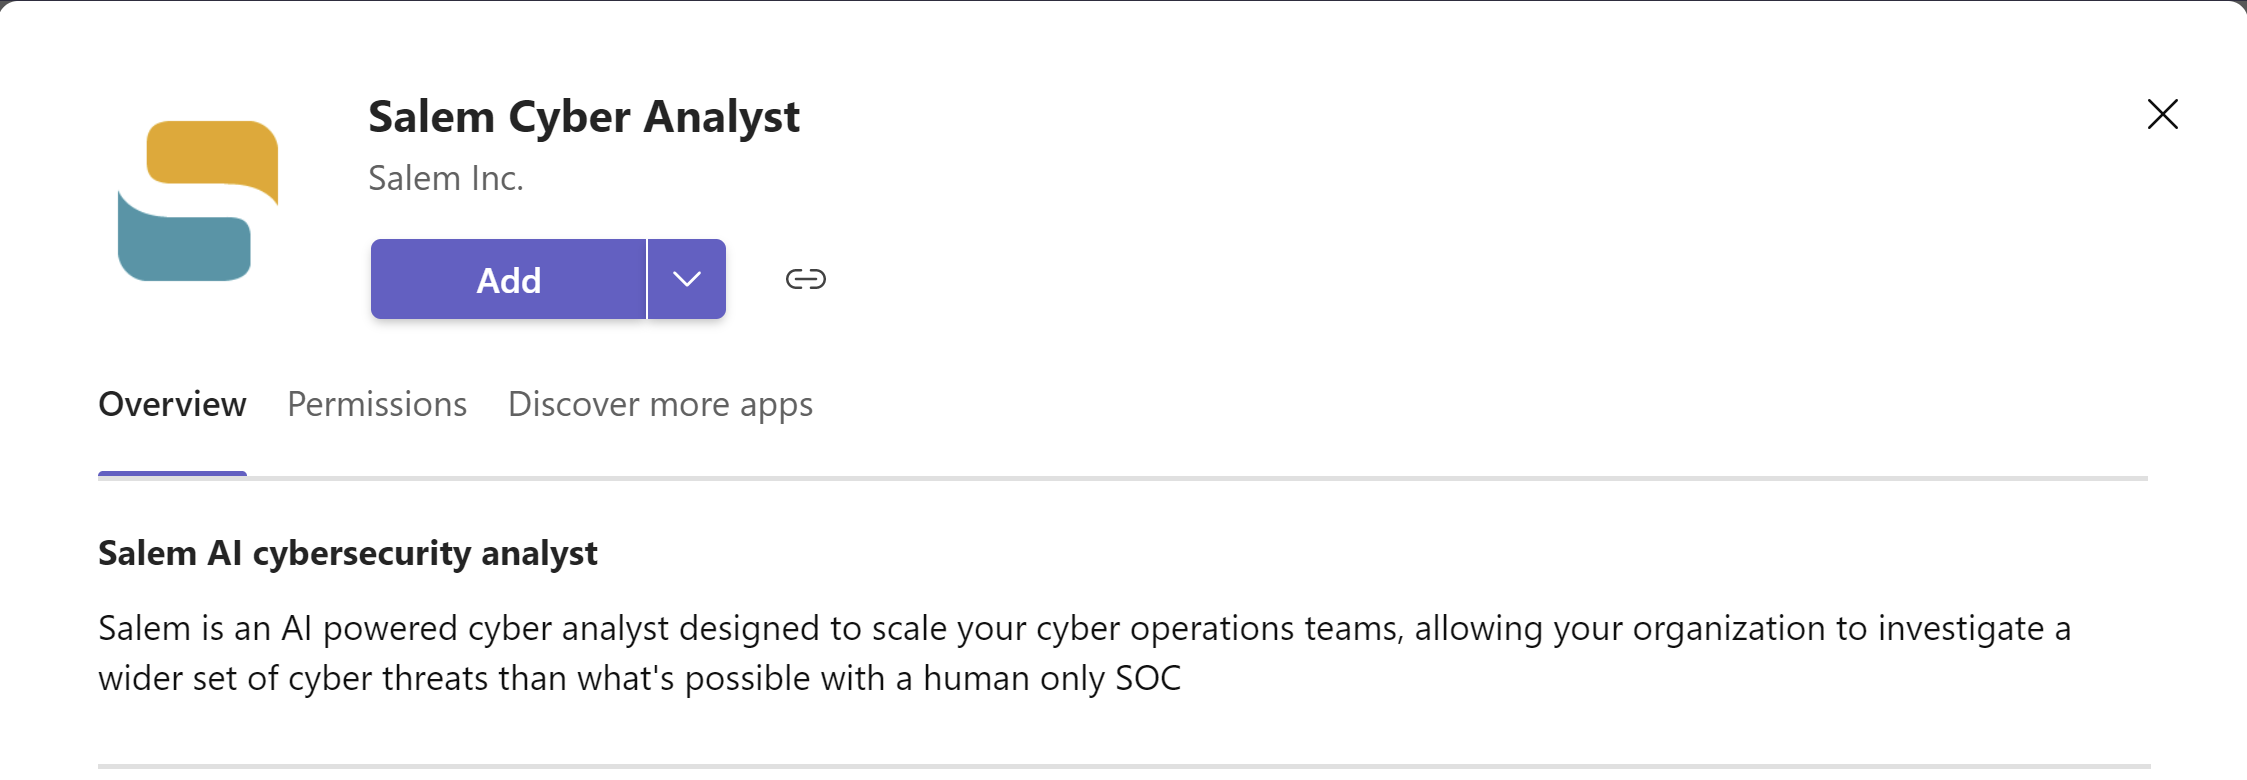Click the app description paragraph text
This screenshot has height=780, width=2247.
[x=1084, y=653]
